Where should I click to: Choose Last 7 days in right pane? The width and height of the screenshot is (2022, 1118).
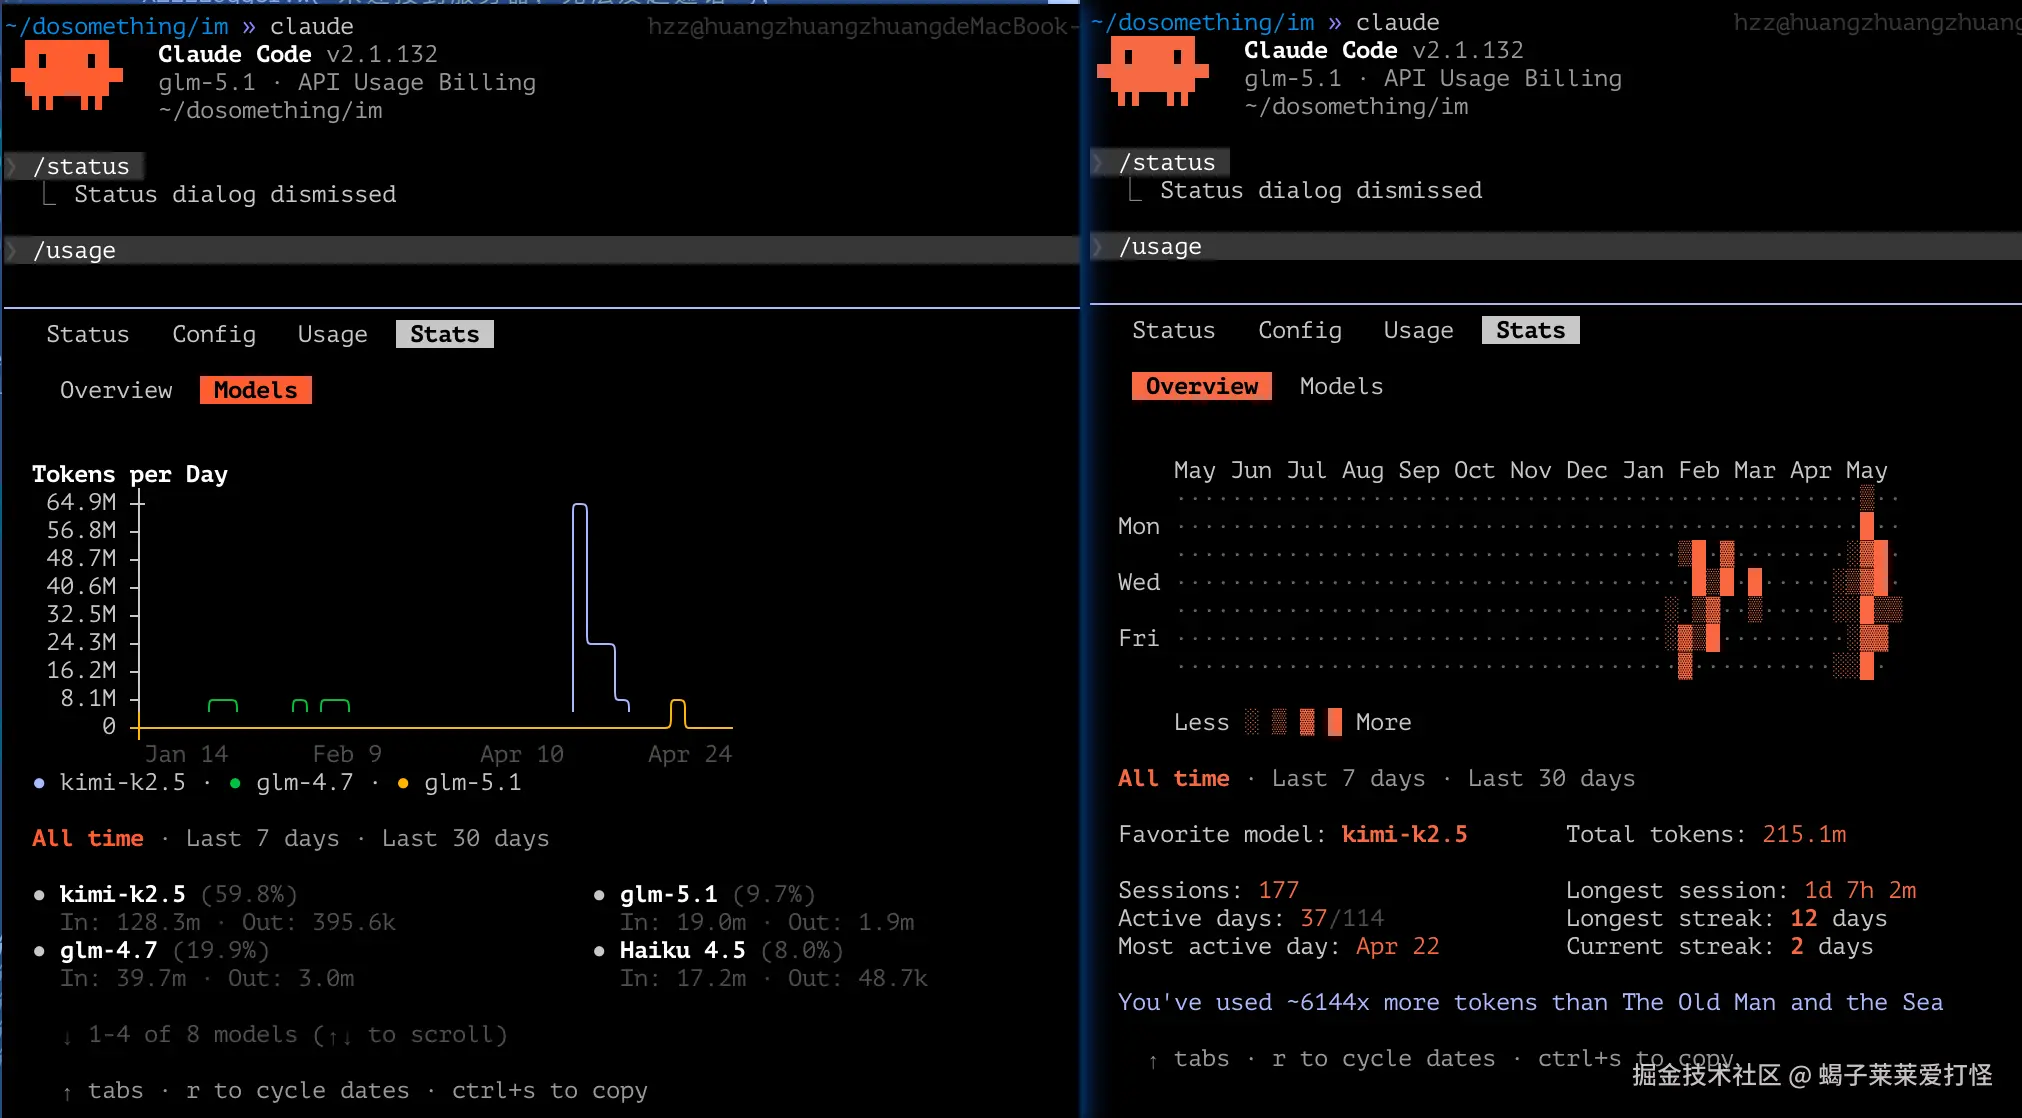(1349, 778)
